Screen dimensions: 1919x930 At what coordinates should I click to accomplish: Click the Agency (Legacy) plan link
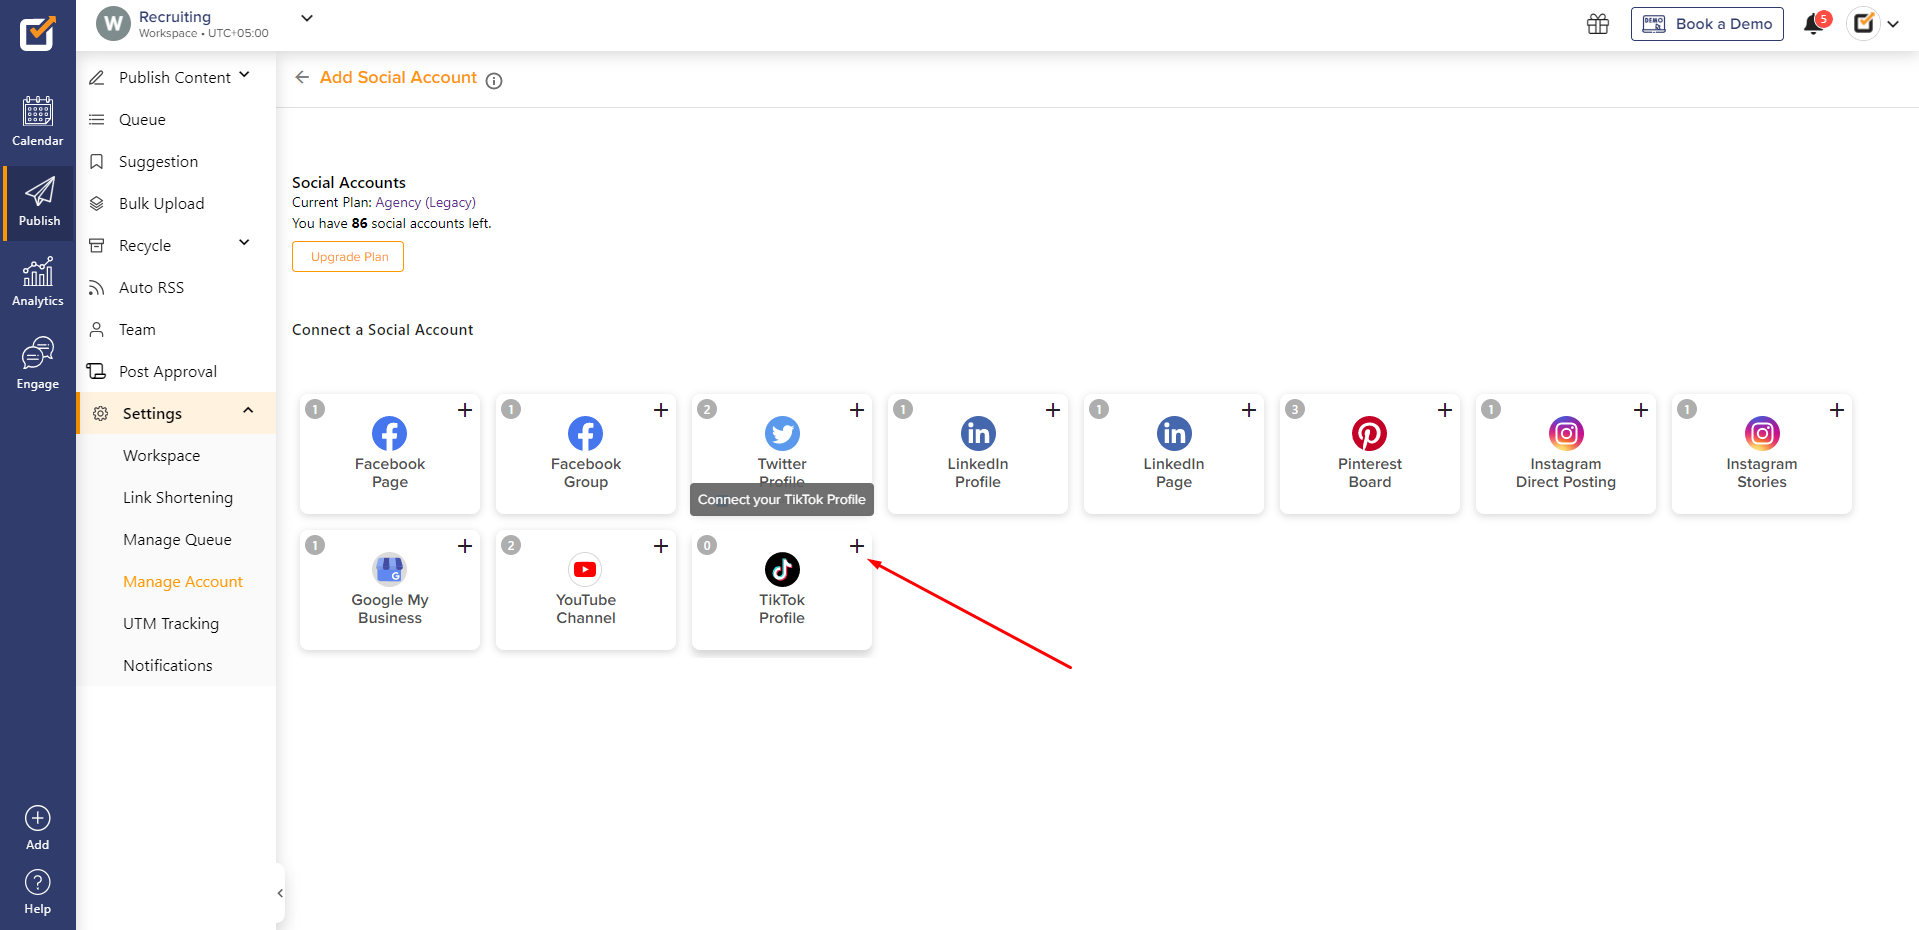[x=426, y=203]
